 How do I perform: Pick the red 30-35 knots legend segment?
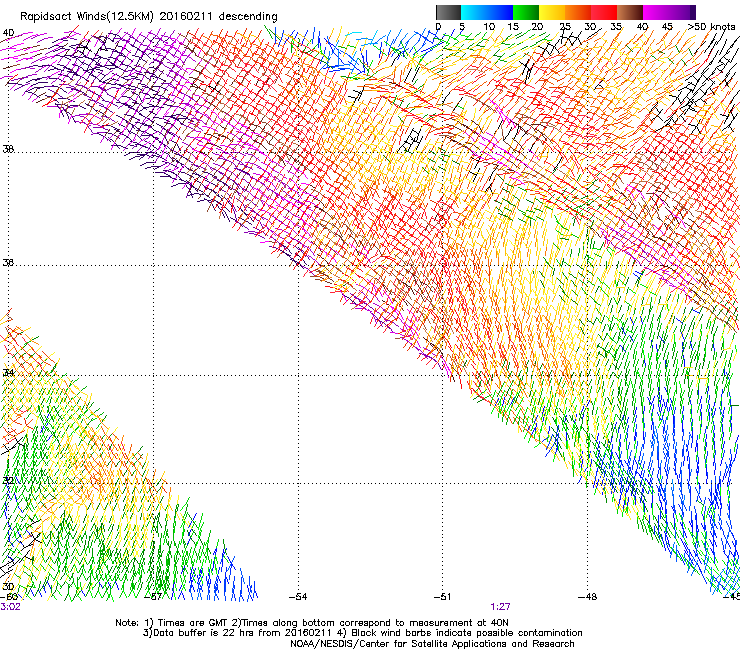click(x=604, y=12)
